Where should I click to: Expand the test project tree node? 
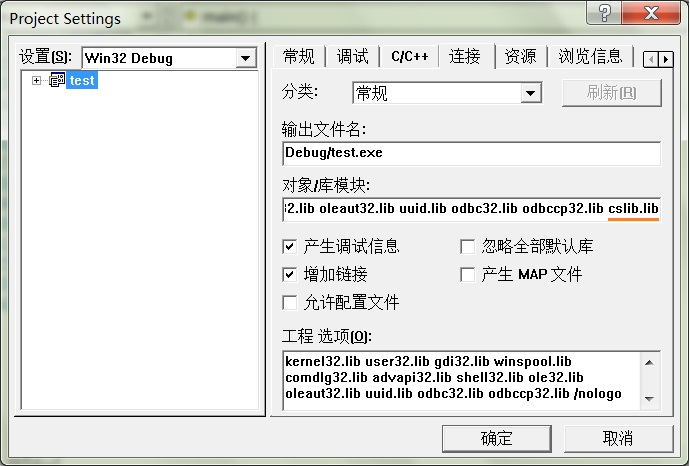pos(37,80)
